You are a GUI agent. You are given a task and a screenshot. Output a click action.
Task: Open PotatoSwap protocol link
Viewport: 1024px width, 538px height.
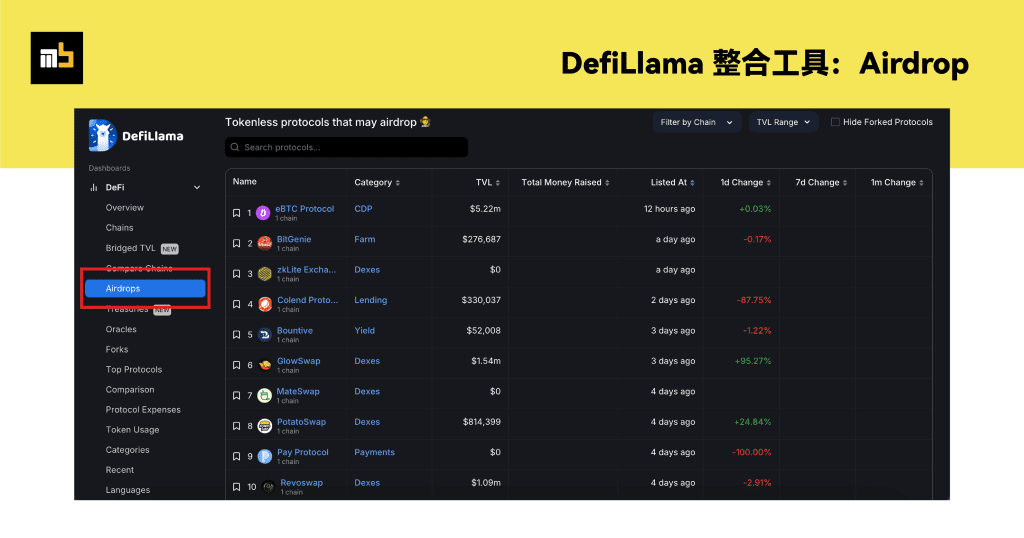(301, 422)
